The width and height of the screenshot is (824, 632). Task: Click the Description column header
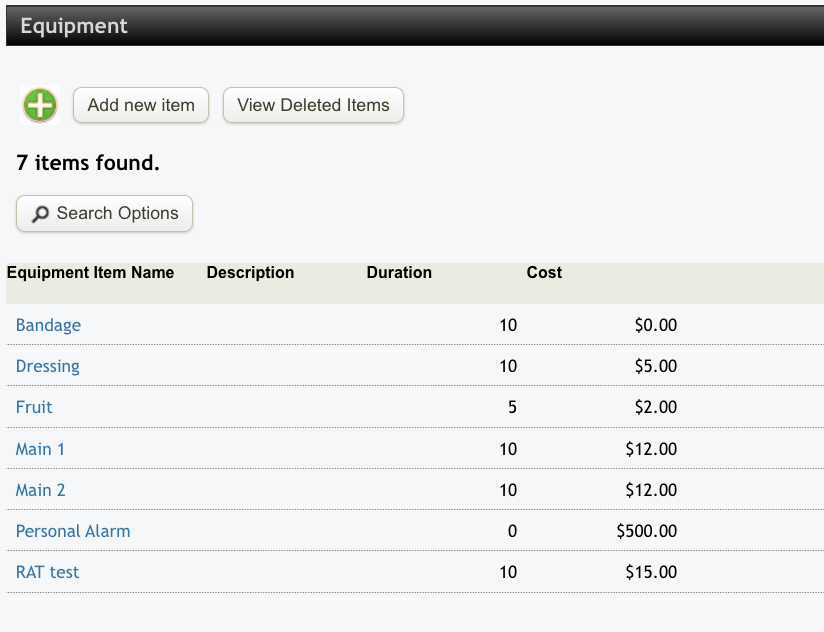click(250, 273)
